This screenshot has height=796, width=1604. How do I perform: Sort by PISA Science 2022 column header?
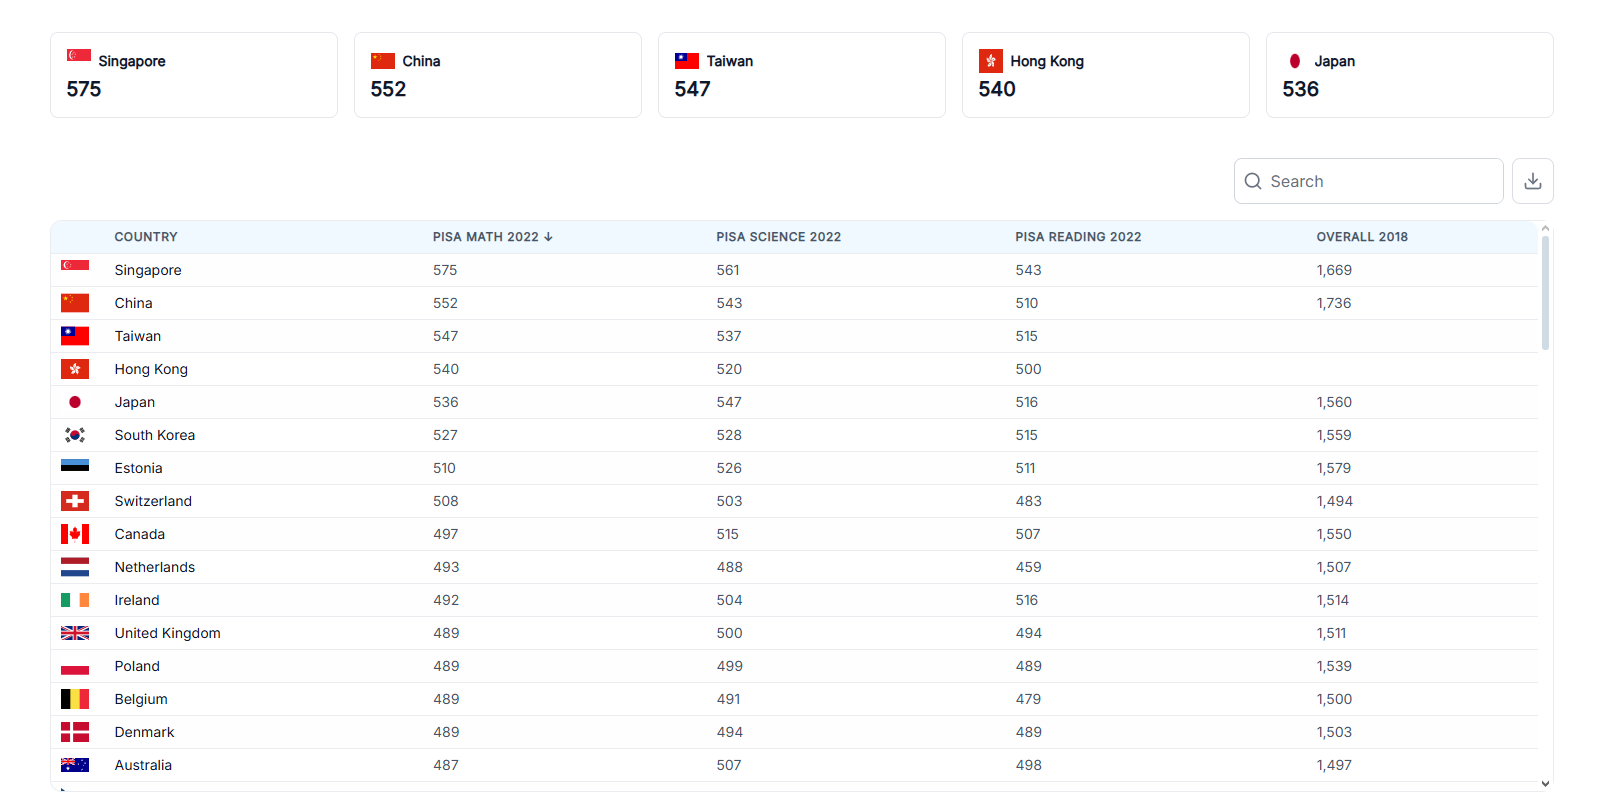(x=778, y=237)
